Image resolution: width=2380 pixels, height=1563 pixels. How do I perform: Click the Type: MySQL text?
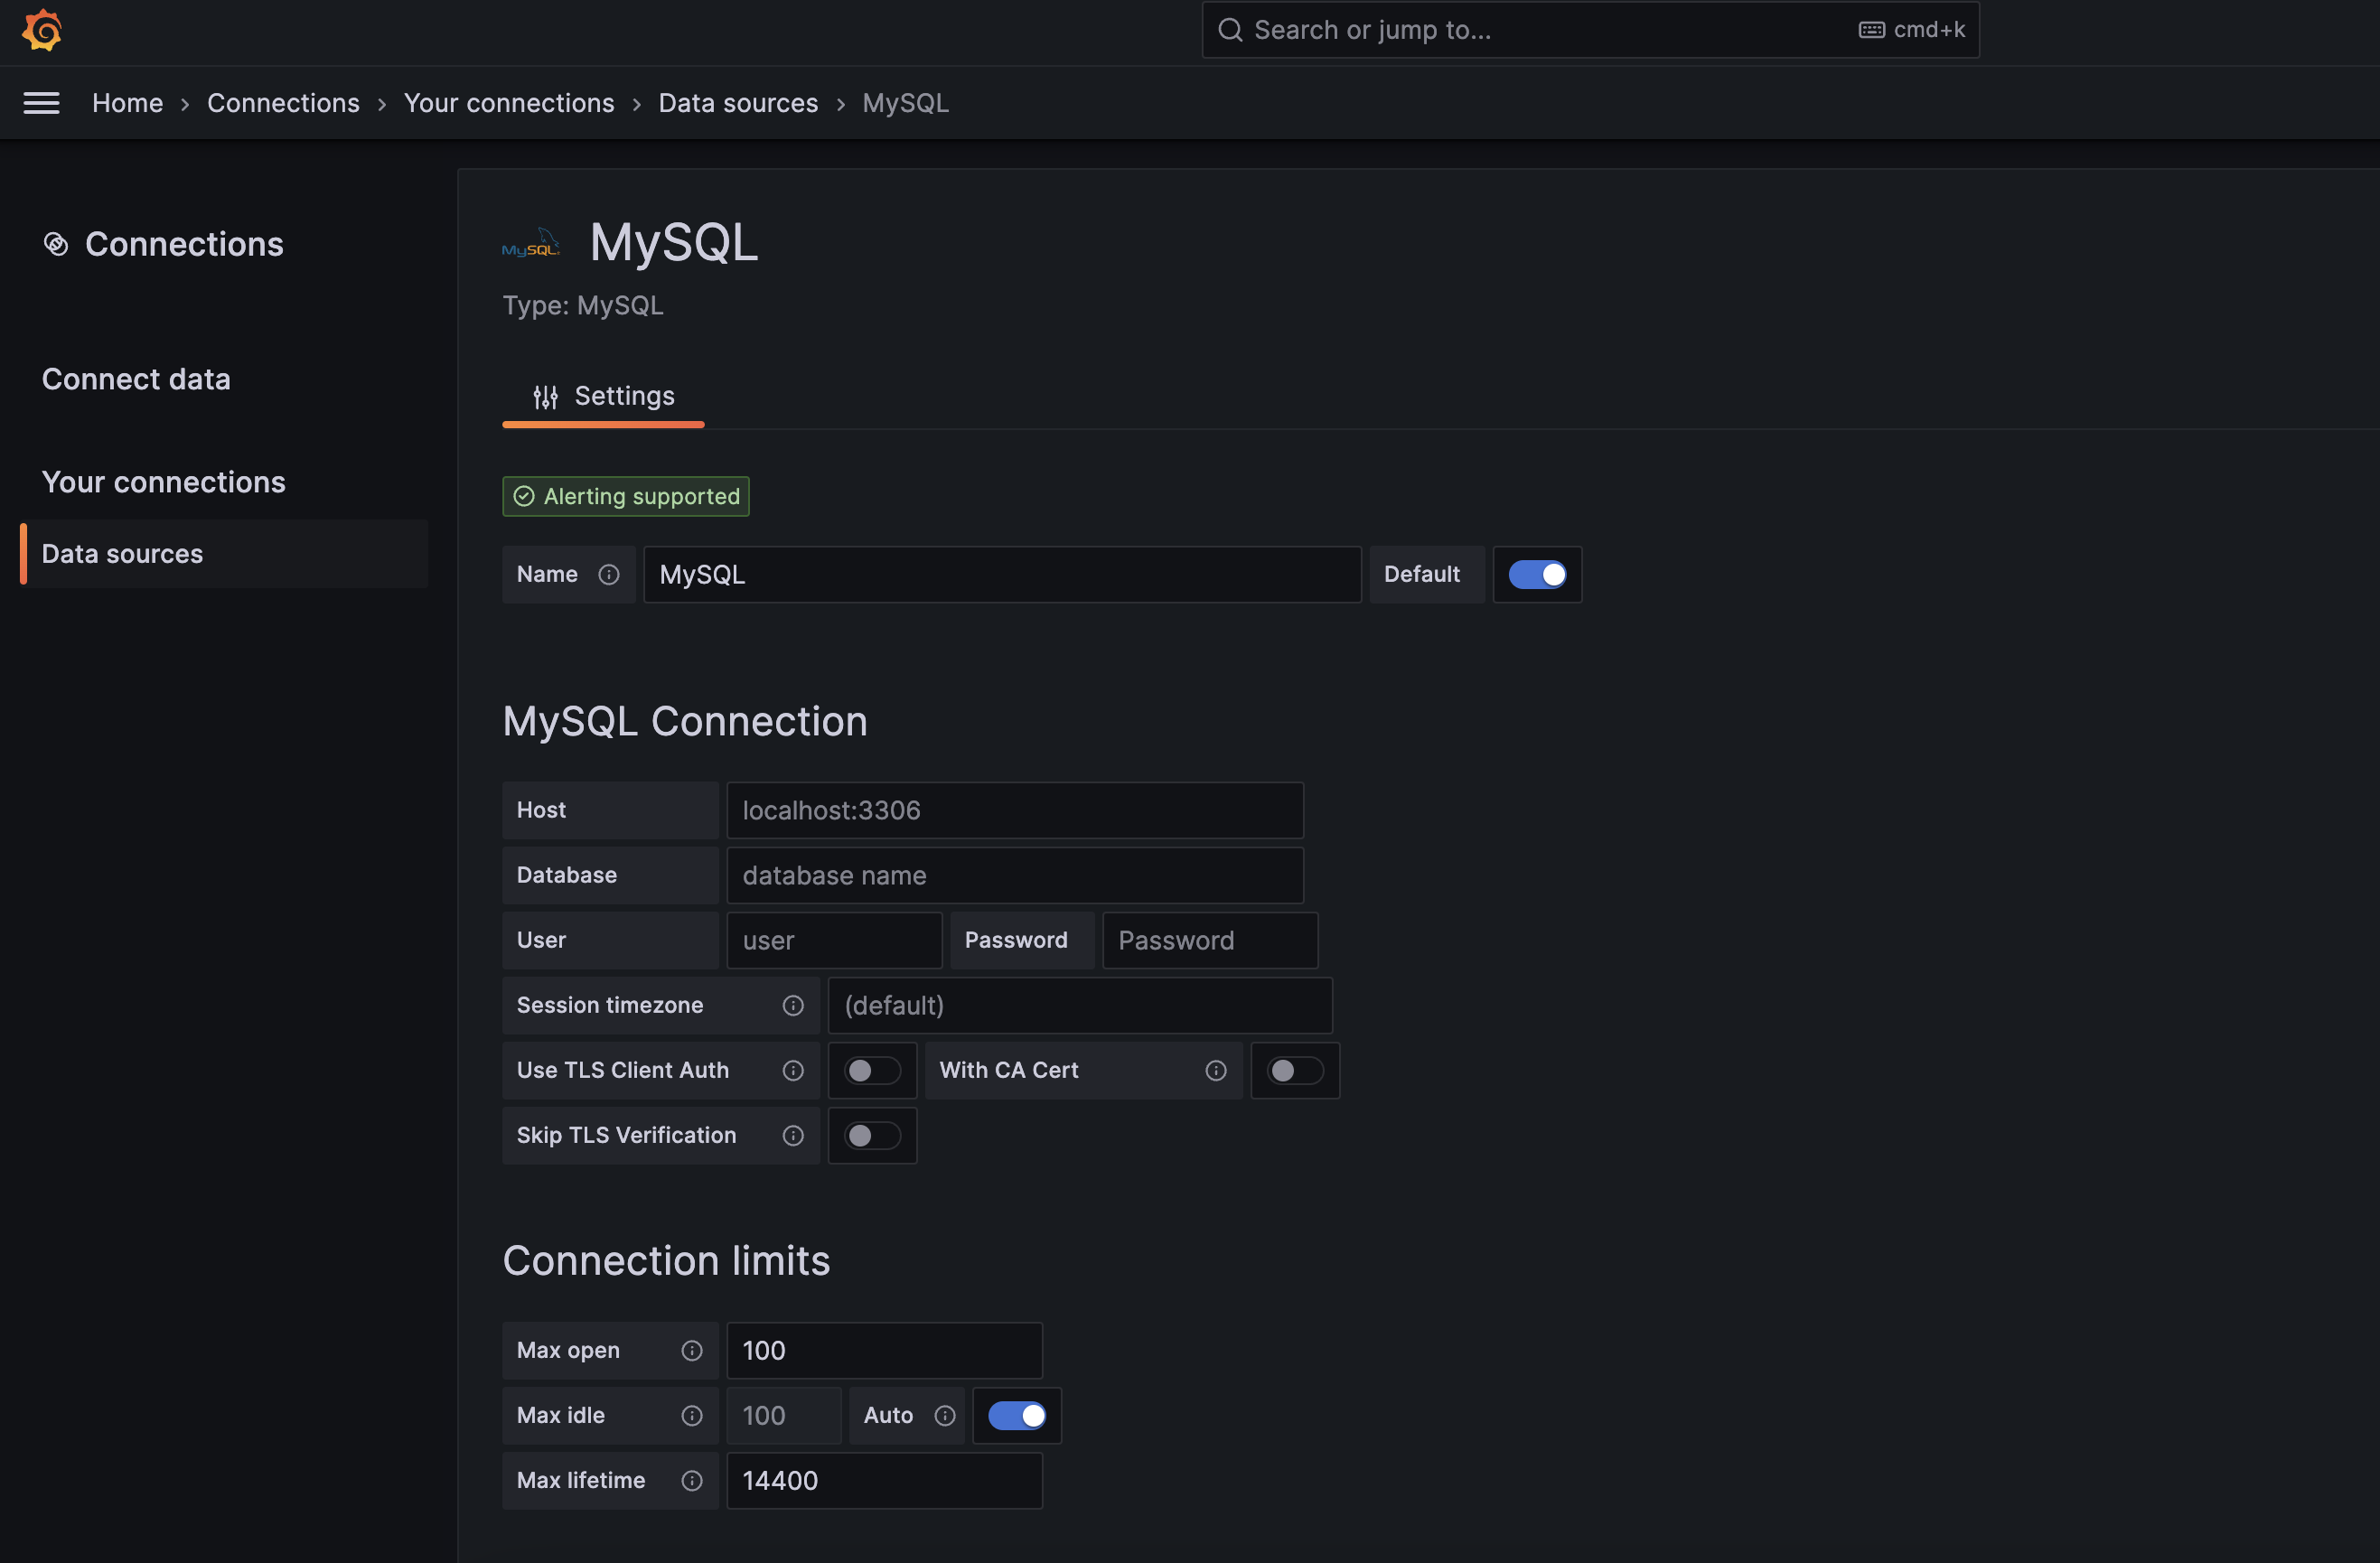coord(583,305)
